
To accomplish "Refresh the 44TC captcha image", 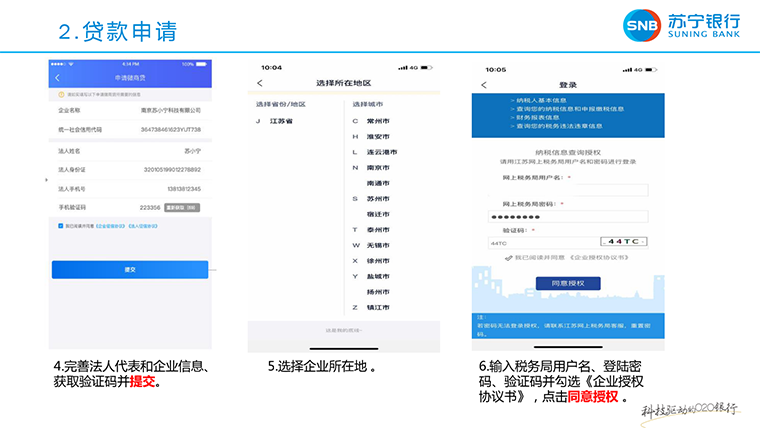I will (x=624, y=241).
